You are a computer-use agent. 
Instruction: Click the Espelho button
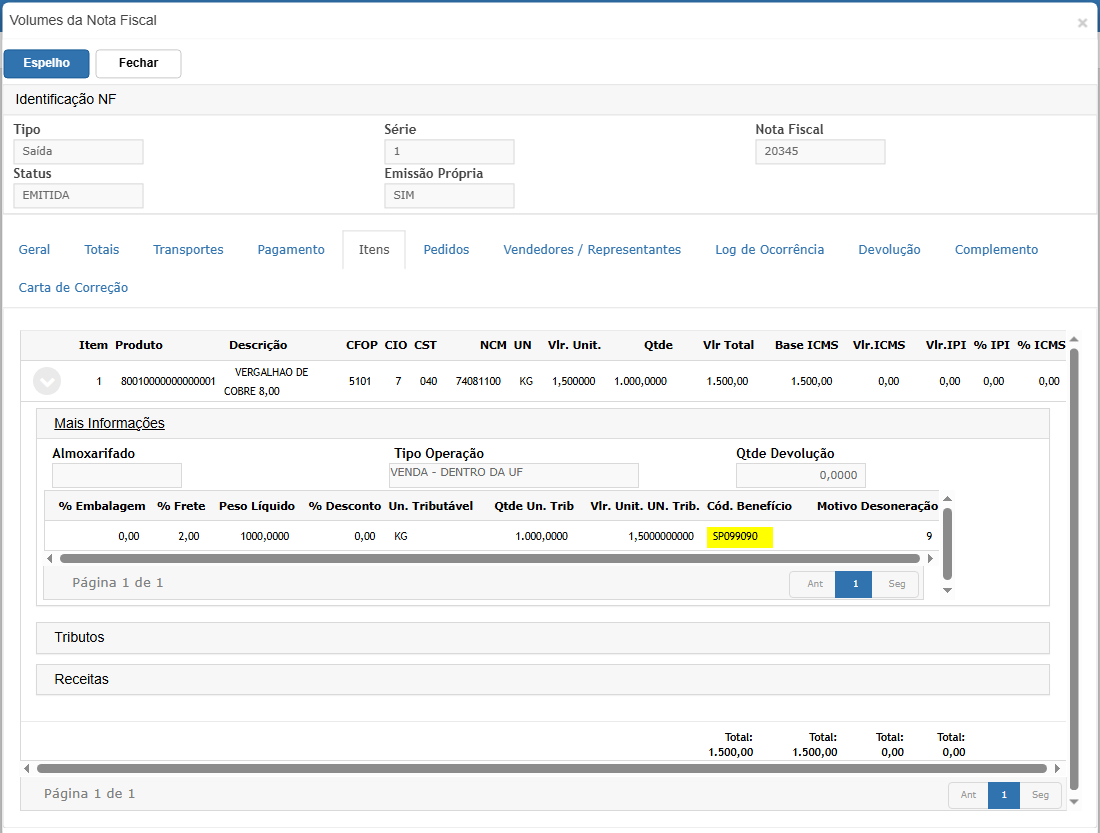[x=46, y=63]
